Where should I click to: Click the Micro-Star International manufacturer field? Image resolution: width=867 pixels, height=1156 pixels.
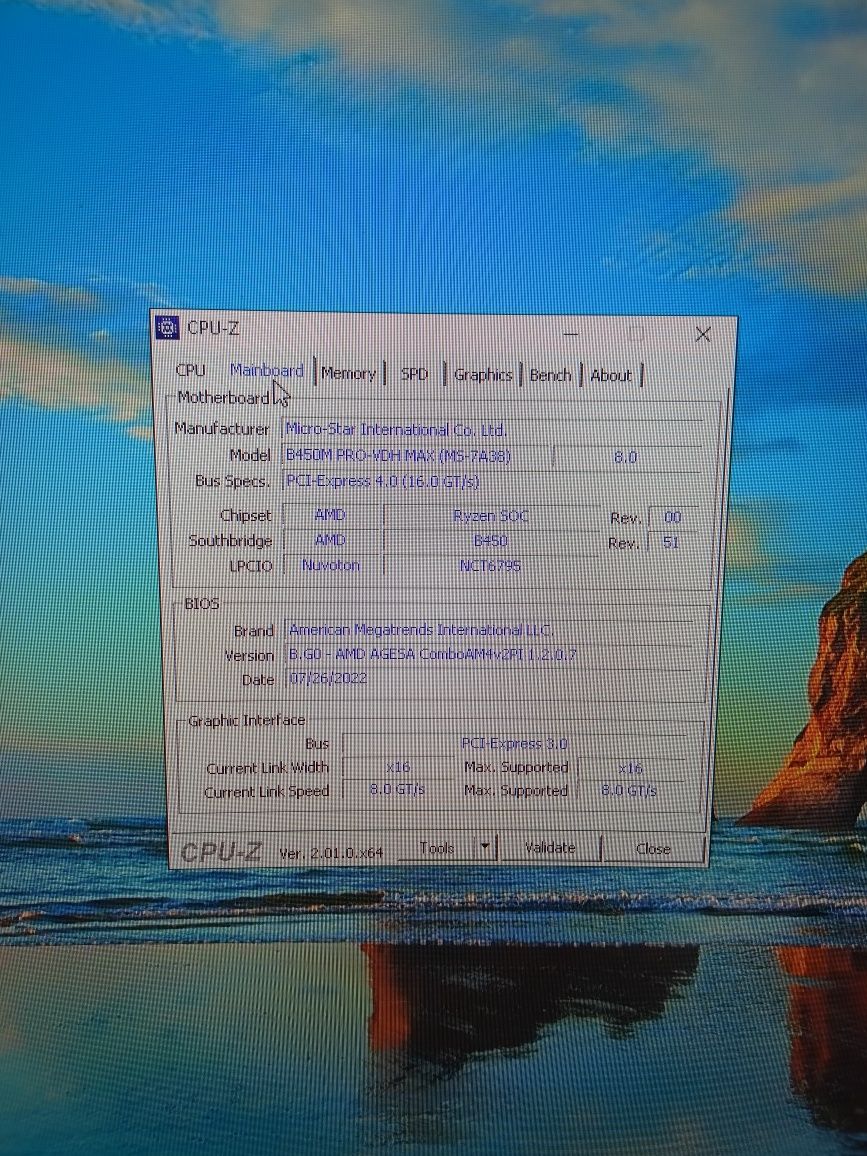(x=492, y=430)
